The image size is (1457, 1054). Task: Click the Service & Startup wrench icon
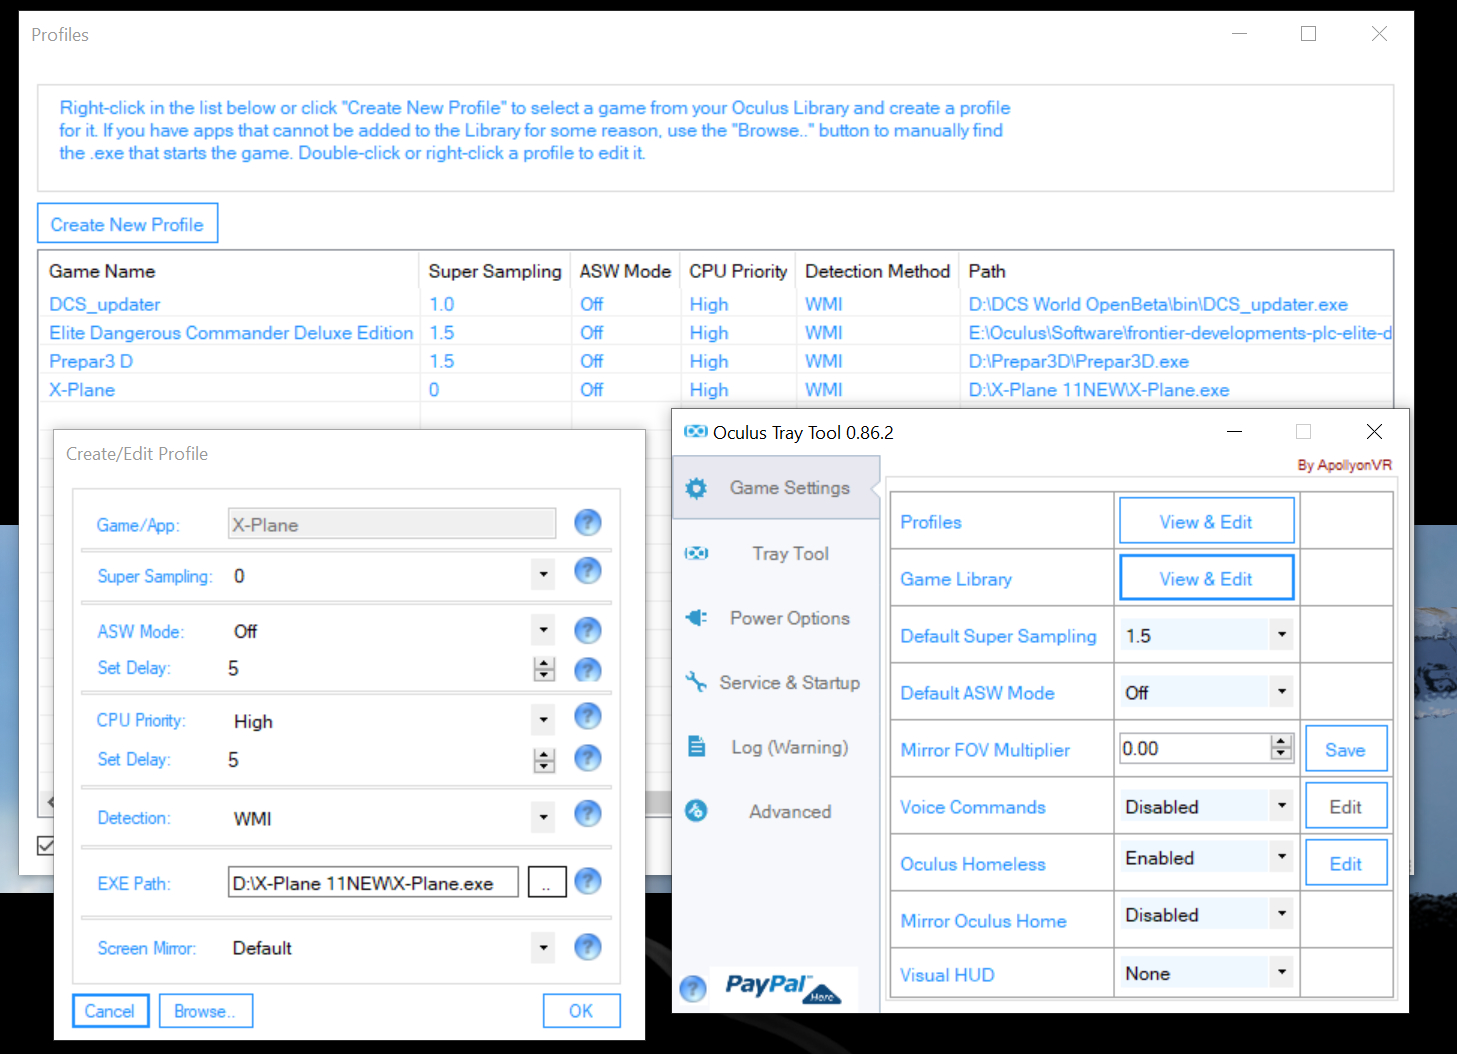(696, 682)
